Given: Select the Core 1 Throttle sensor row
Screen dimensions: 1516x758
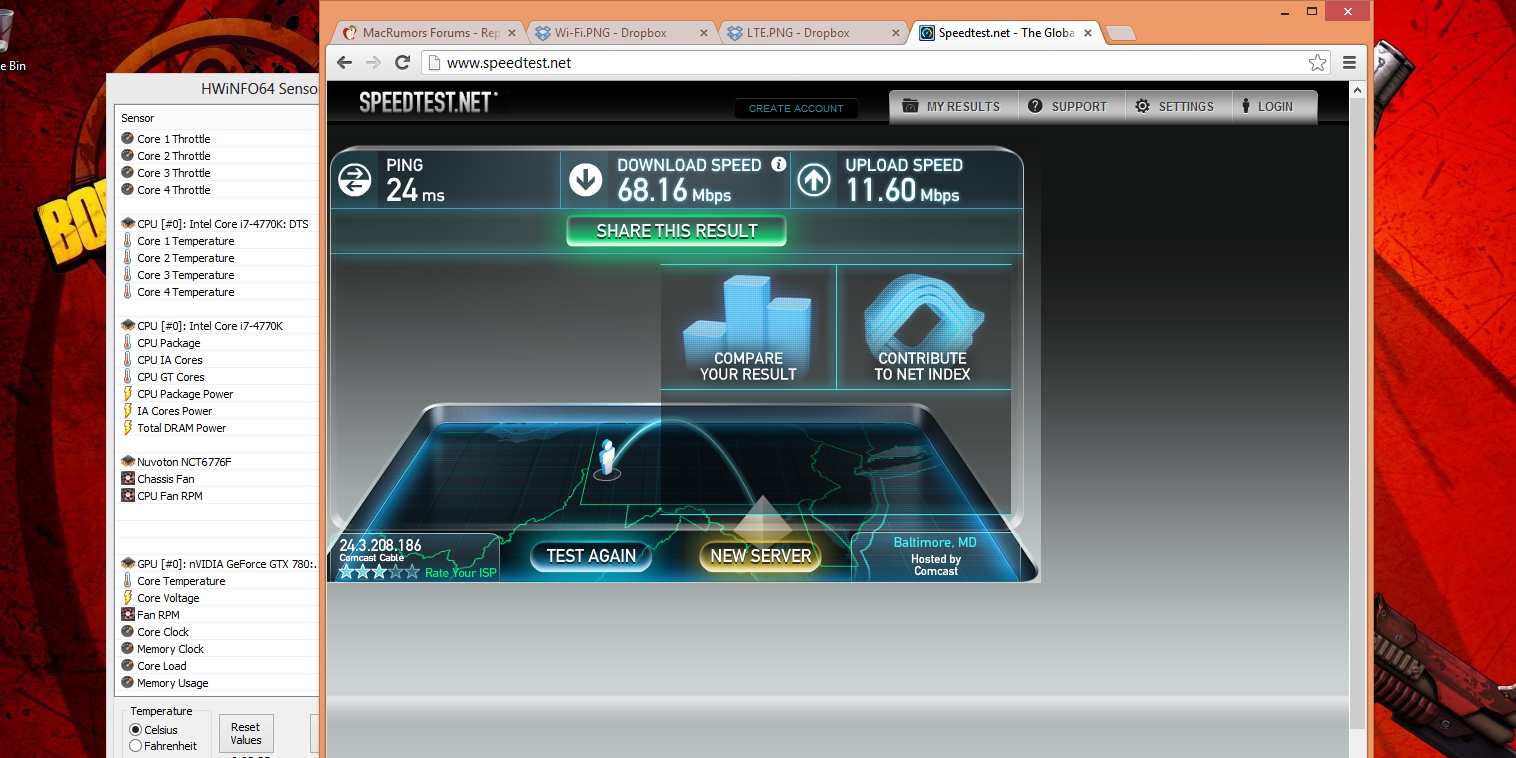Looking at the screenshot, I should (218, 139).
